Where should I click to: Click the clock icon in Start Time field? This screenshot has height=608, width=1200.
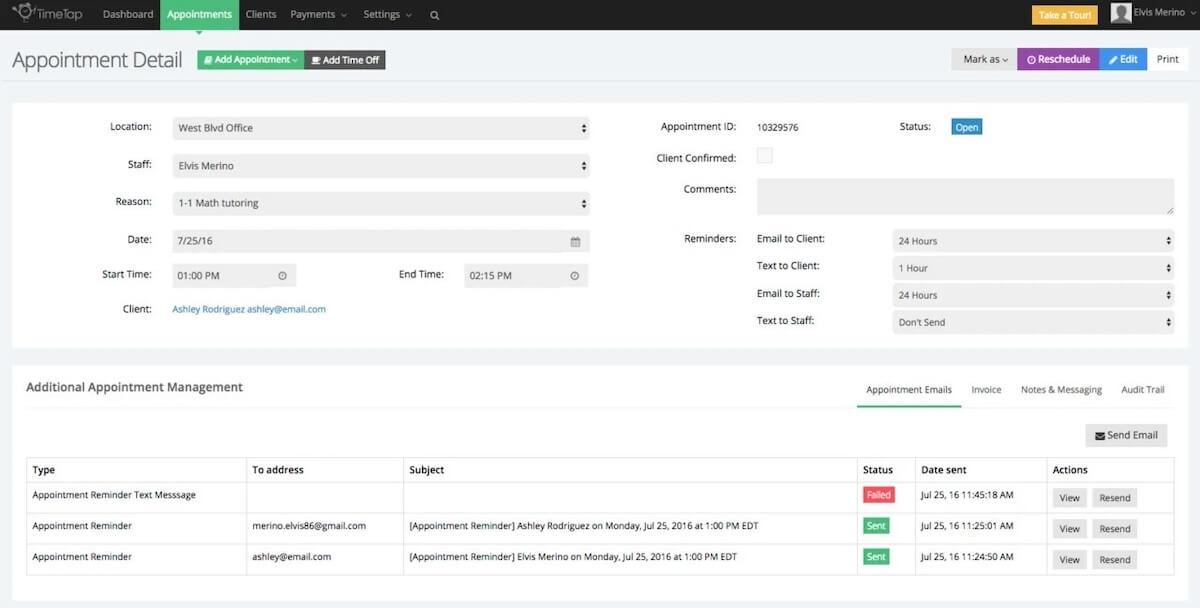282,276
